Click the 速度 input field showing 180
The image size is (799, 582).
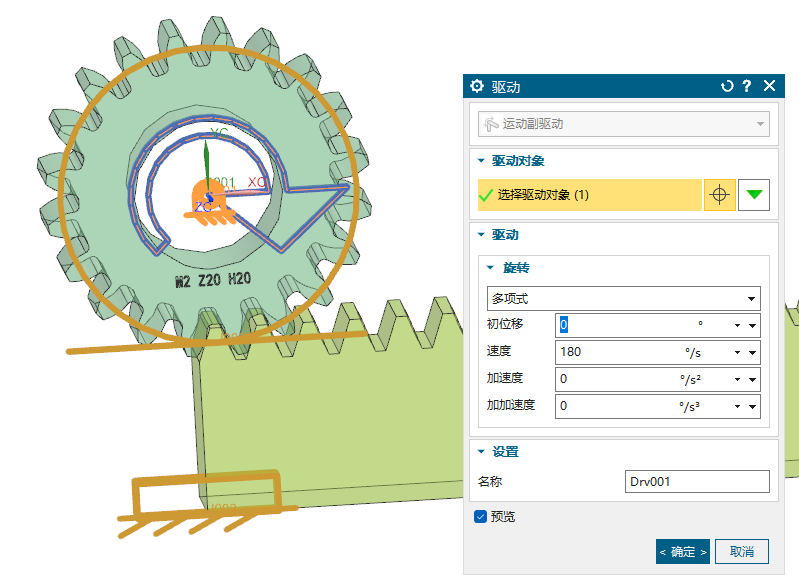620,352
